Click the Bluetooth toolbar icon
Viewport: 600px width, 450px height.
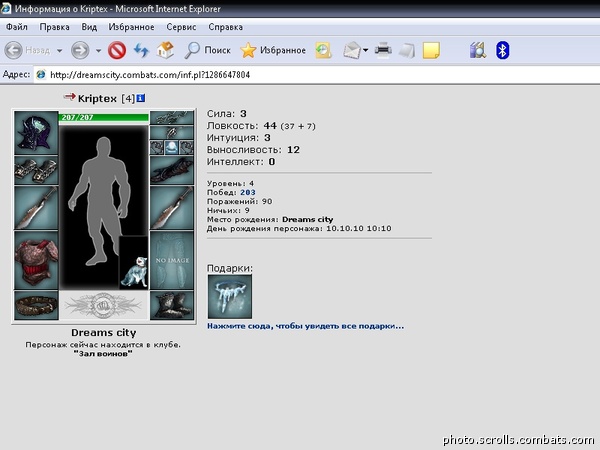502,50
